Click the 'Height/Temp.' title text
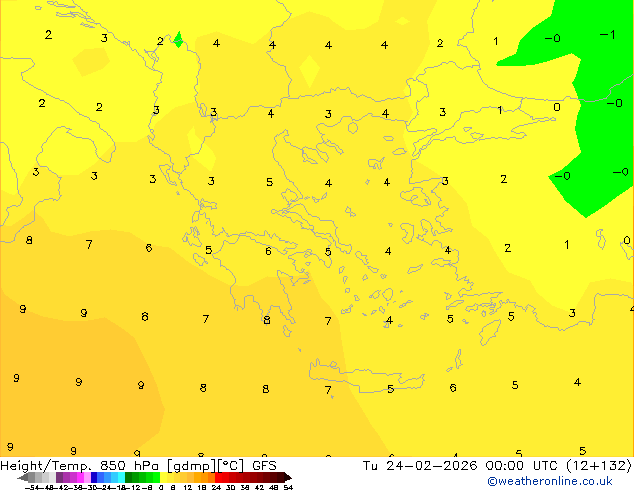The width and height of the screenshot is (634, 490). [46, 466]
